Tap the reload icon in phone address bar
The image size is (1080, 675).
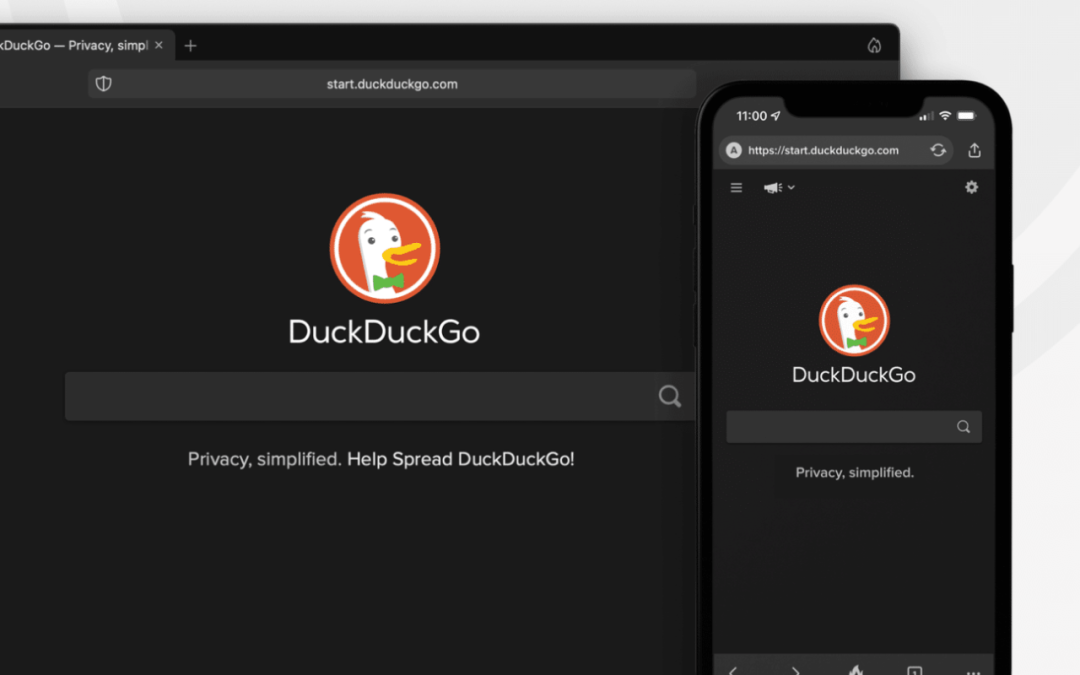[x=938, y=150]
